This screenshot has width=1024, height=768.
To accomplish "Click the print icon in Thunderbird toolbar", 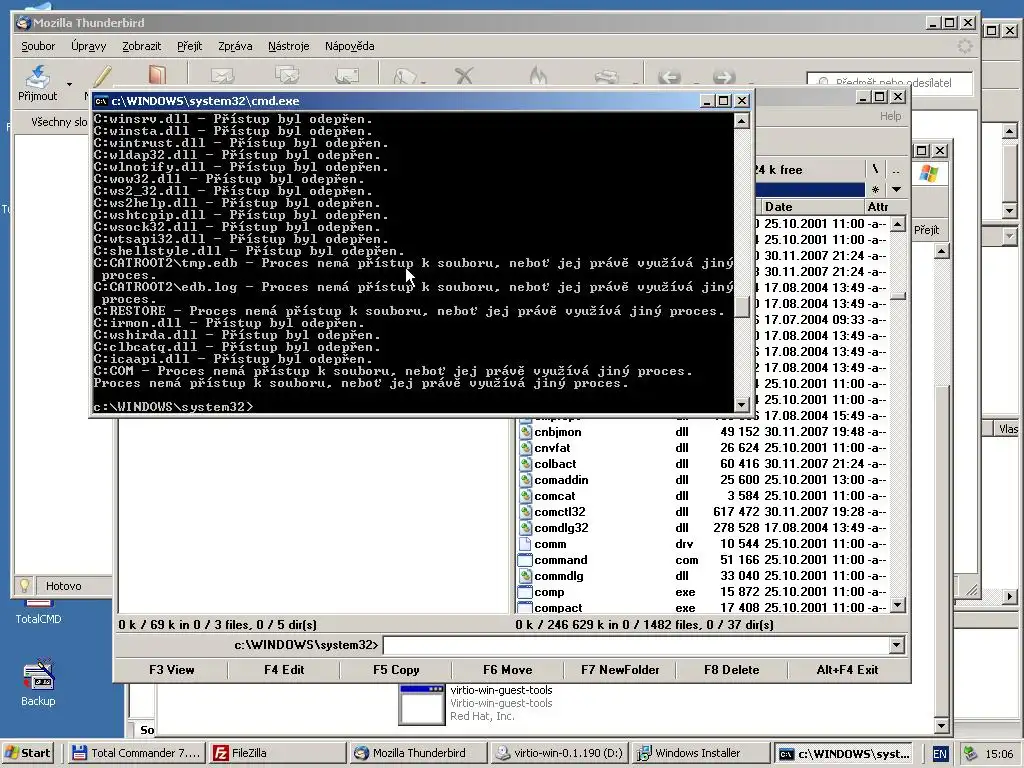I will (x=606, y=77).
